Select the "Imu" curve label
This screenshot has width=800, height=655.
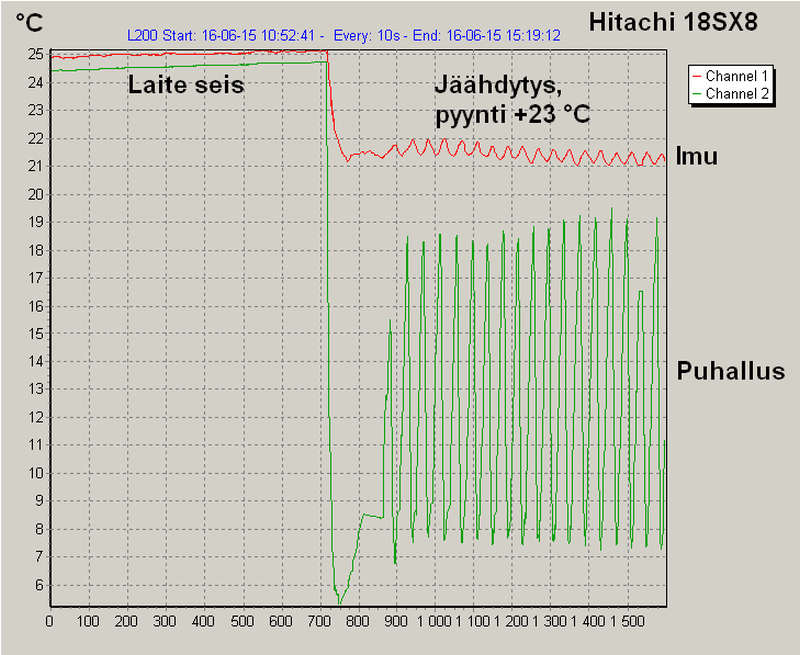697,157
